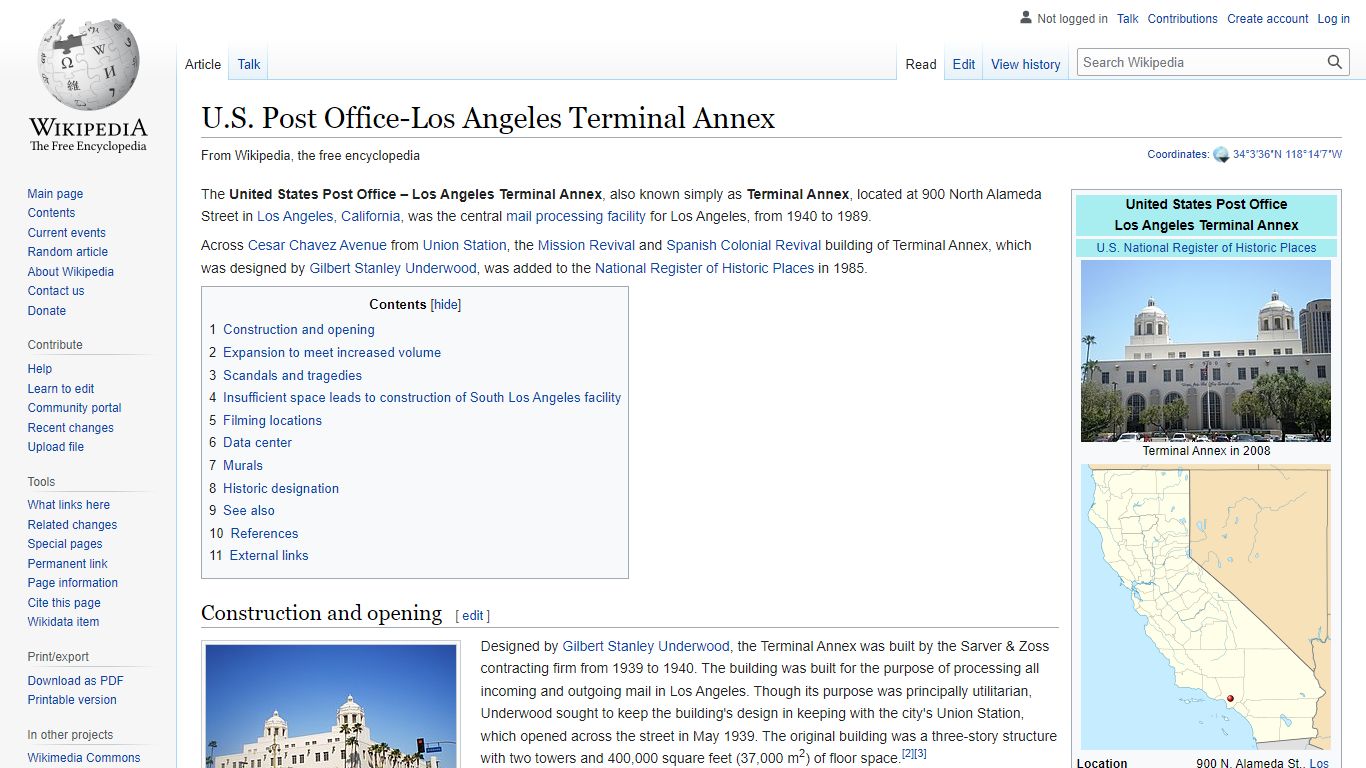The height and width of the screenshot is (768, 1366).
Task: Open the Terminal Annex in 2008 photo
Action: 1206,351
